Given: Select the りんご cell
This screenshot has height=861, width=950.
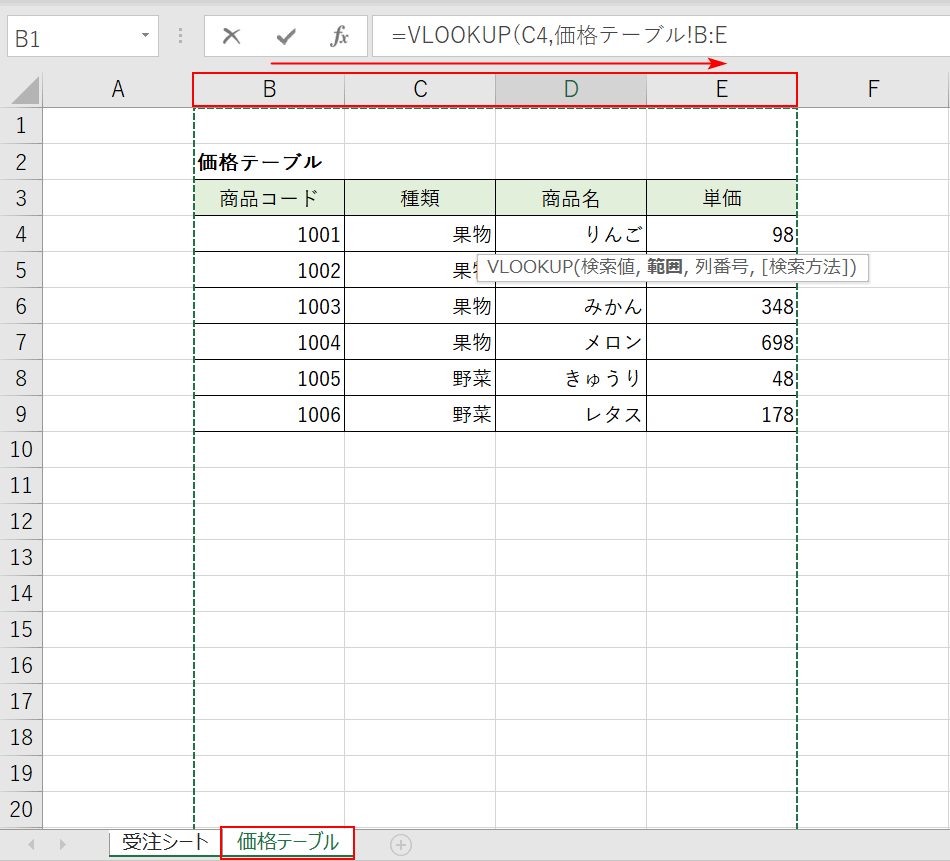Looking at the screenshot, I should pyautogui.click(x=571, y=234).
